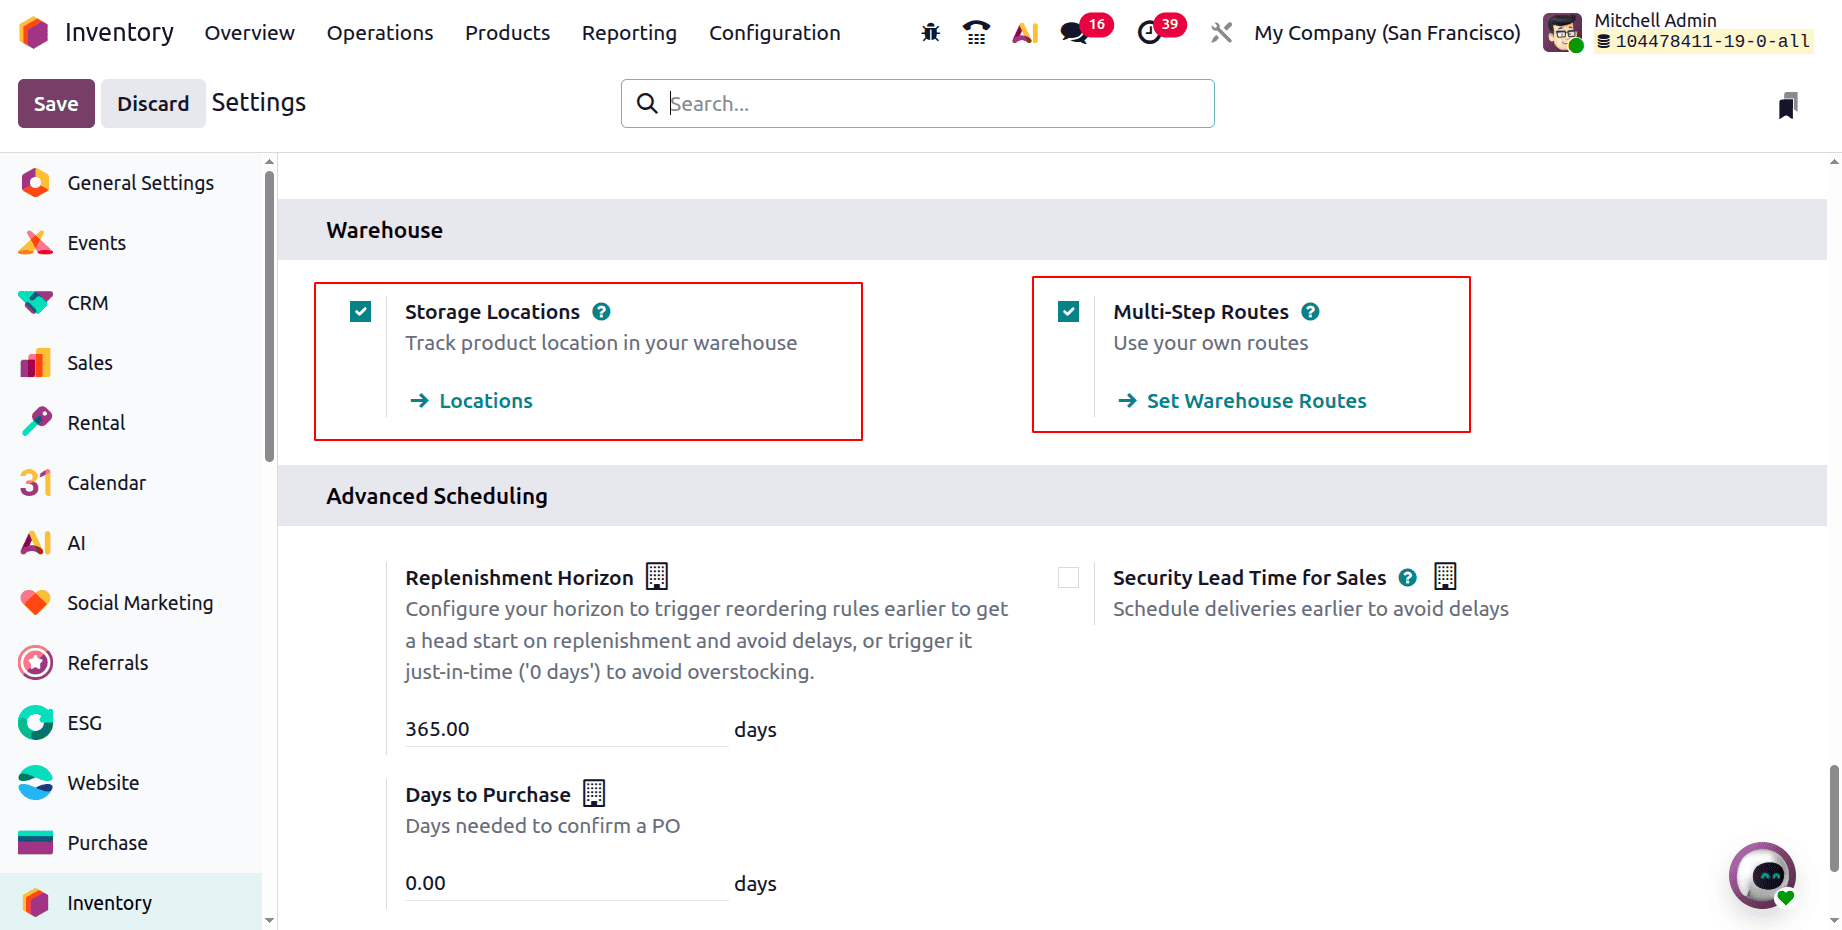The height and width of the screenshot is (930, 1842).
Task: Open the activities clock icon showing 39
Action: (x=1149, y=32)
